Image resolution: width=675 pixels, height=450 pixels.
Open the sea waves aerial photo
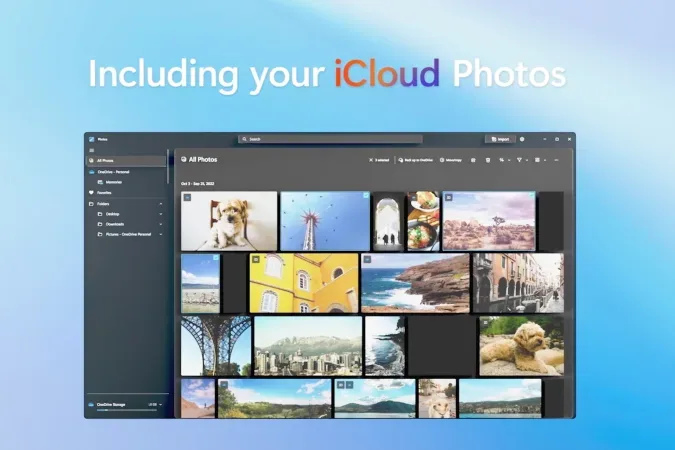click(385, 346)
